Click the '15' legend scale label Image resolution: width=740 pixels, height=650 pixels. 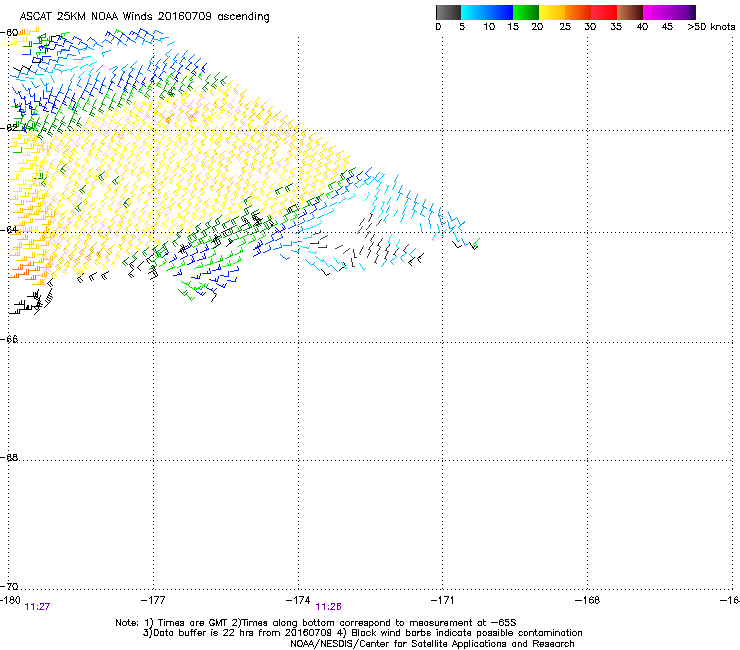(x=513, y=27)
